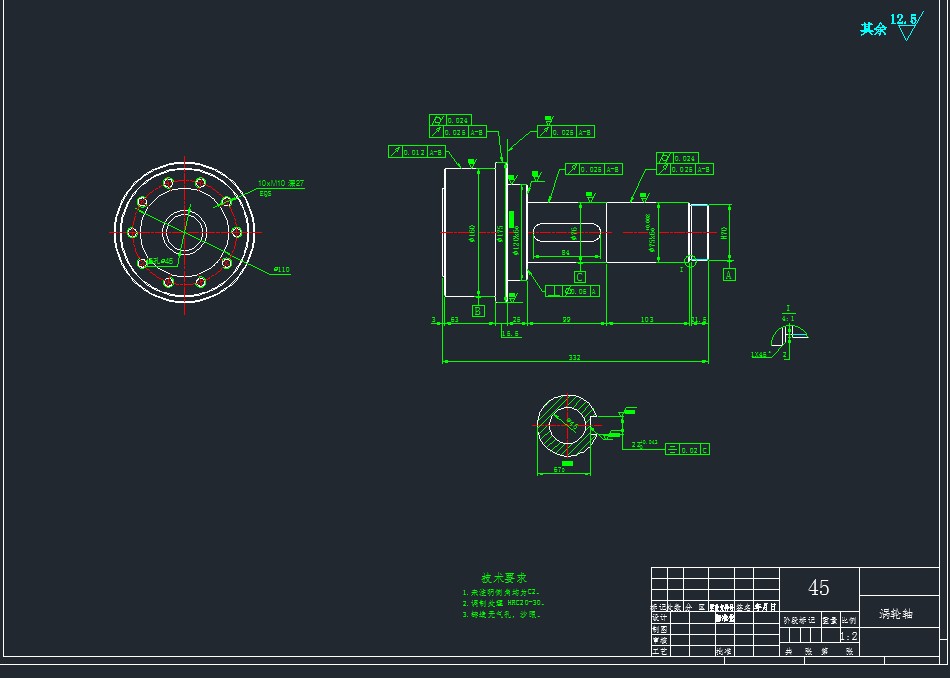950x678 pixels.
Task: Click the 制图 cell in title block
Action: pyautogui.click(x=659, y=629)
